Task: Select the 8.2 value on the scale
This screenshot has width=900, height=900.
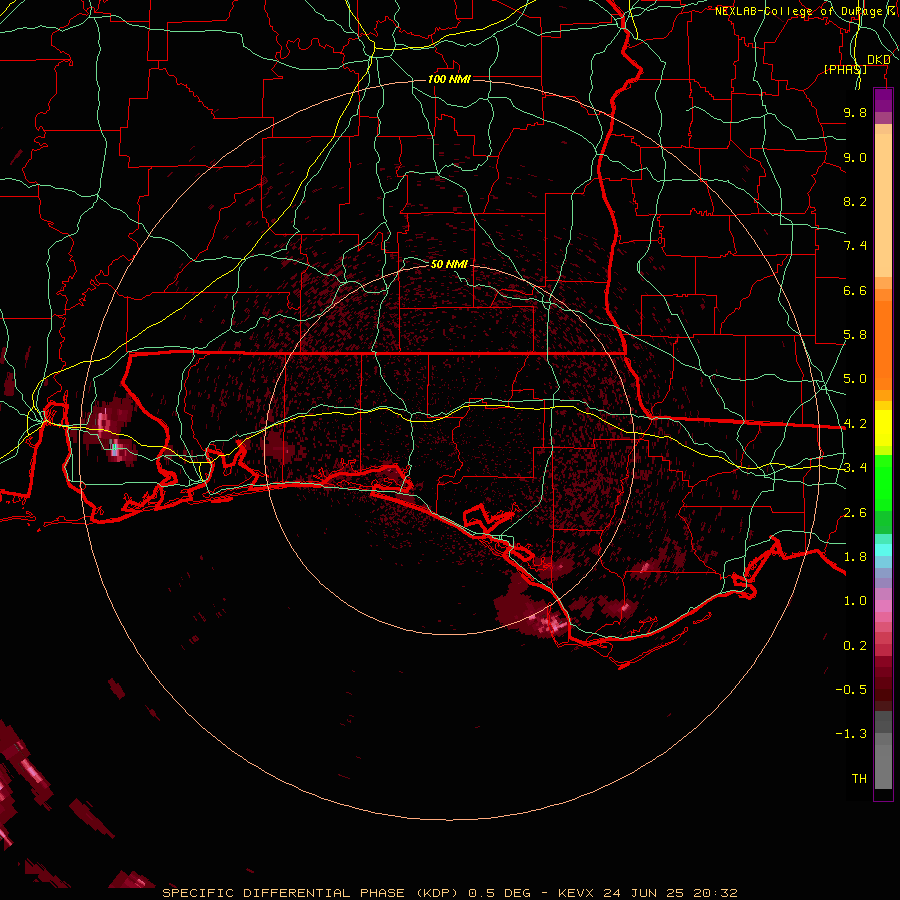Action: click(x=855, y=201)
